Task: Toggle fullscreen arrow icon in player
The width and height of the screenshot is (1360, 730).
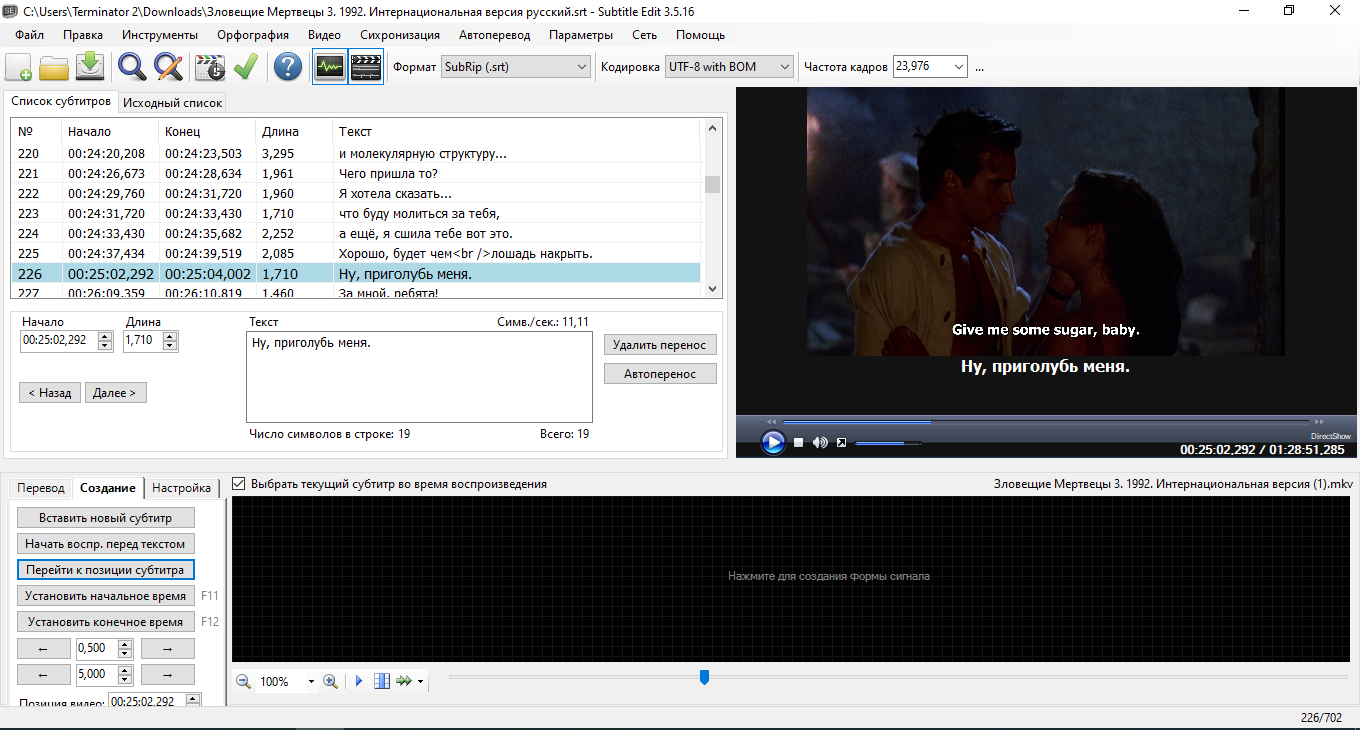Action: pos(842,442)
